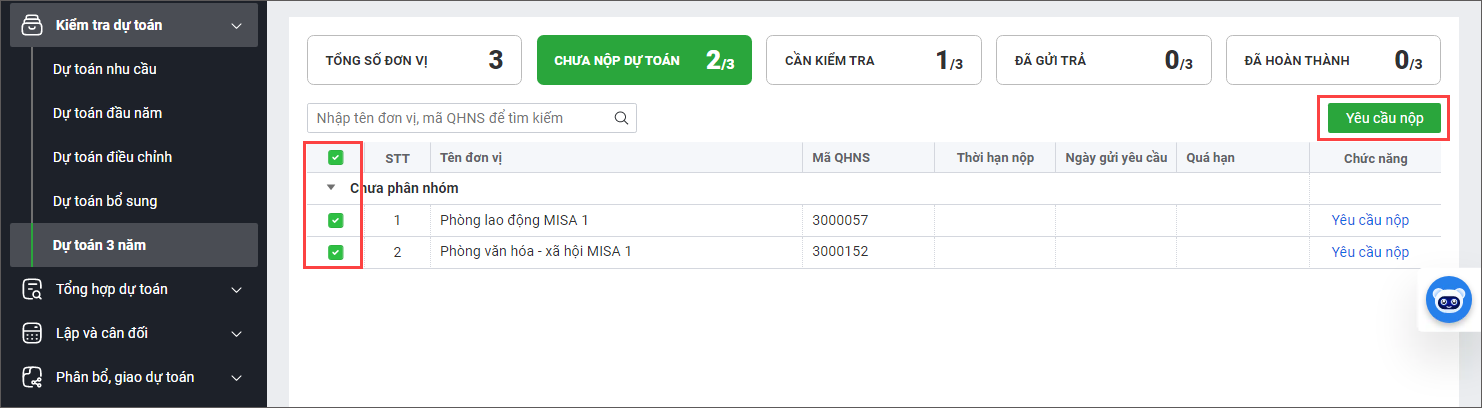Expand the Tổng hợp dự toán chevron
The image size is (1482, 408).
point(236,289)
